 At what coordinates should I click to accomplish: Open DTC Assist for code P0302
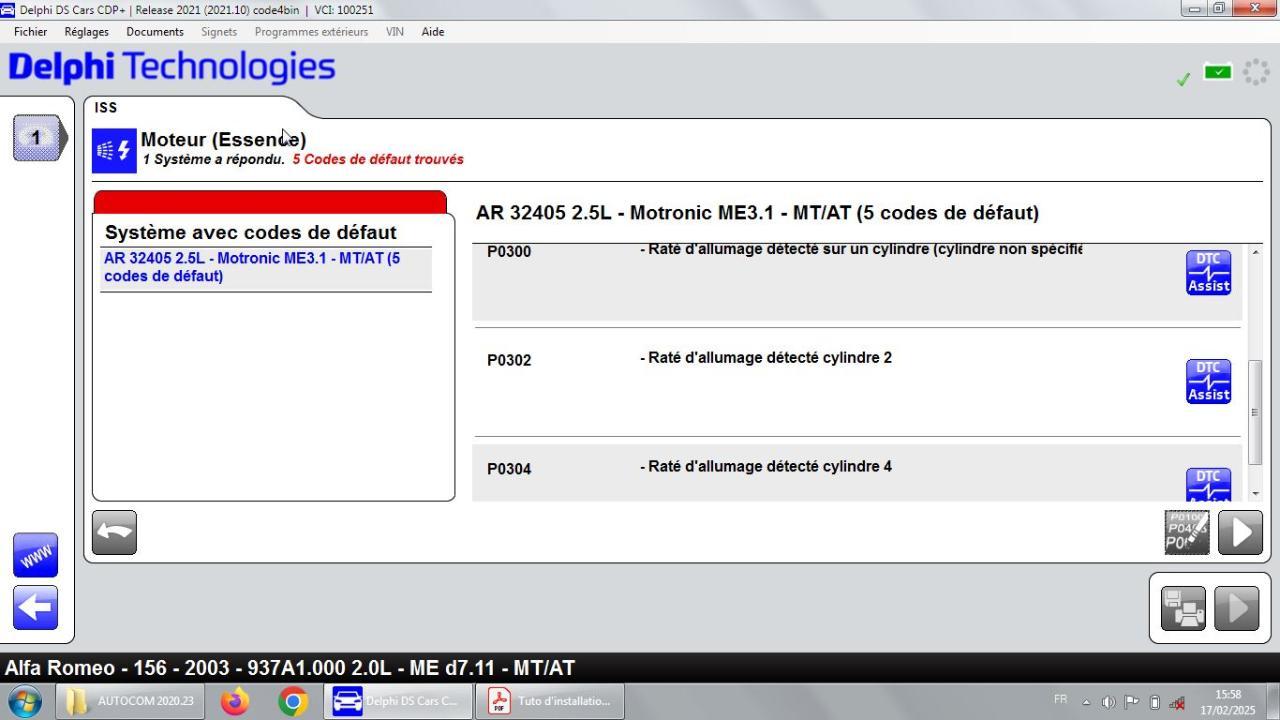click(1208, 382)
